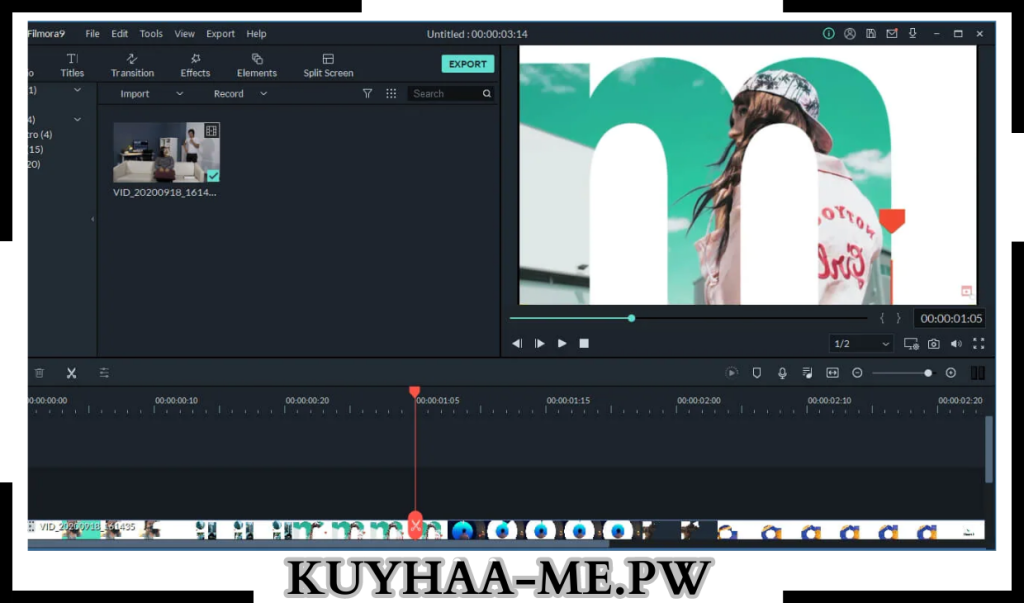Select the VID_20200918 media thumbnail
The height and width of the screenshot is (603, 1024).
click(166, 152)
